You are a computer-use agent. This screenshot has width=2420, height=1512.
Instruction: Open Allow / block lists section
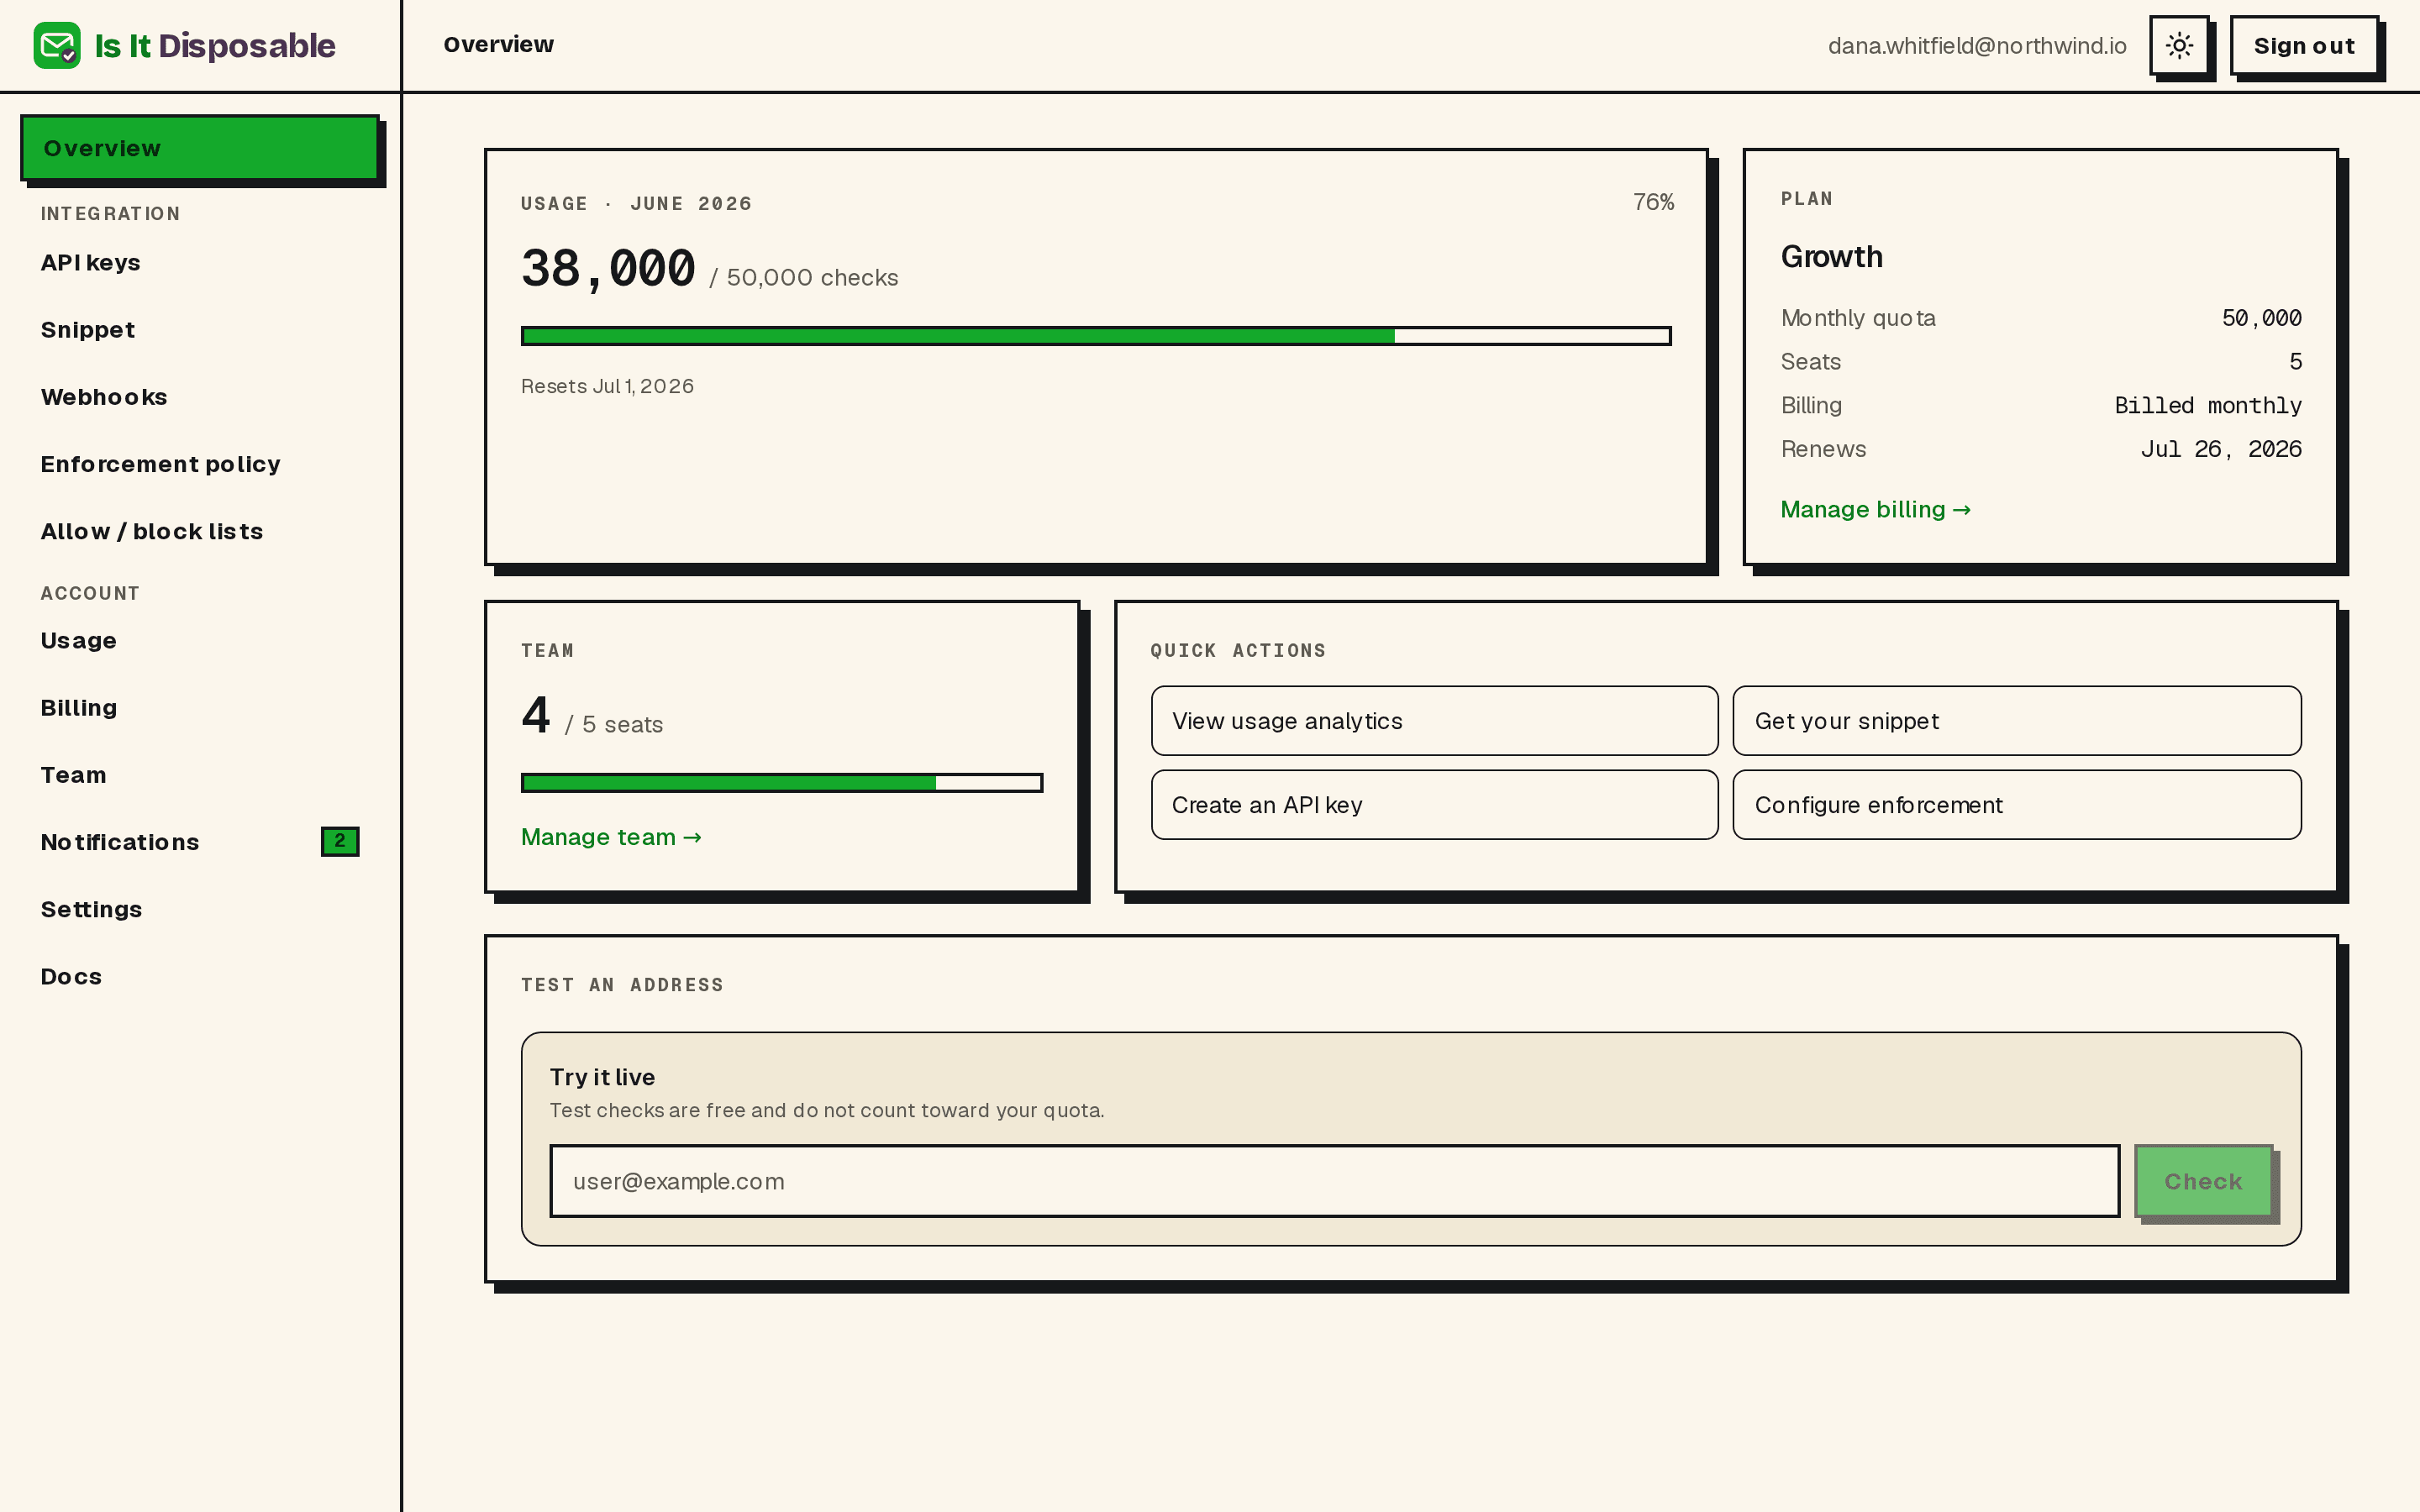point(200,531)
